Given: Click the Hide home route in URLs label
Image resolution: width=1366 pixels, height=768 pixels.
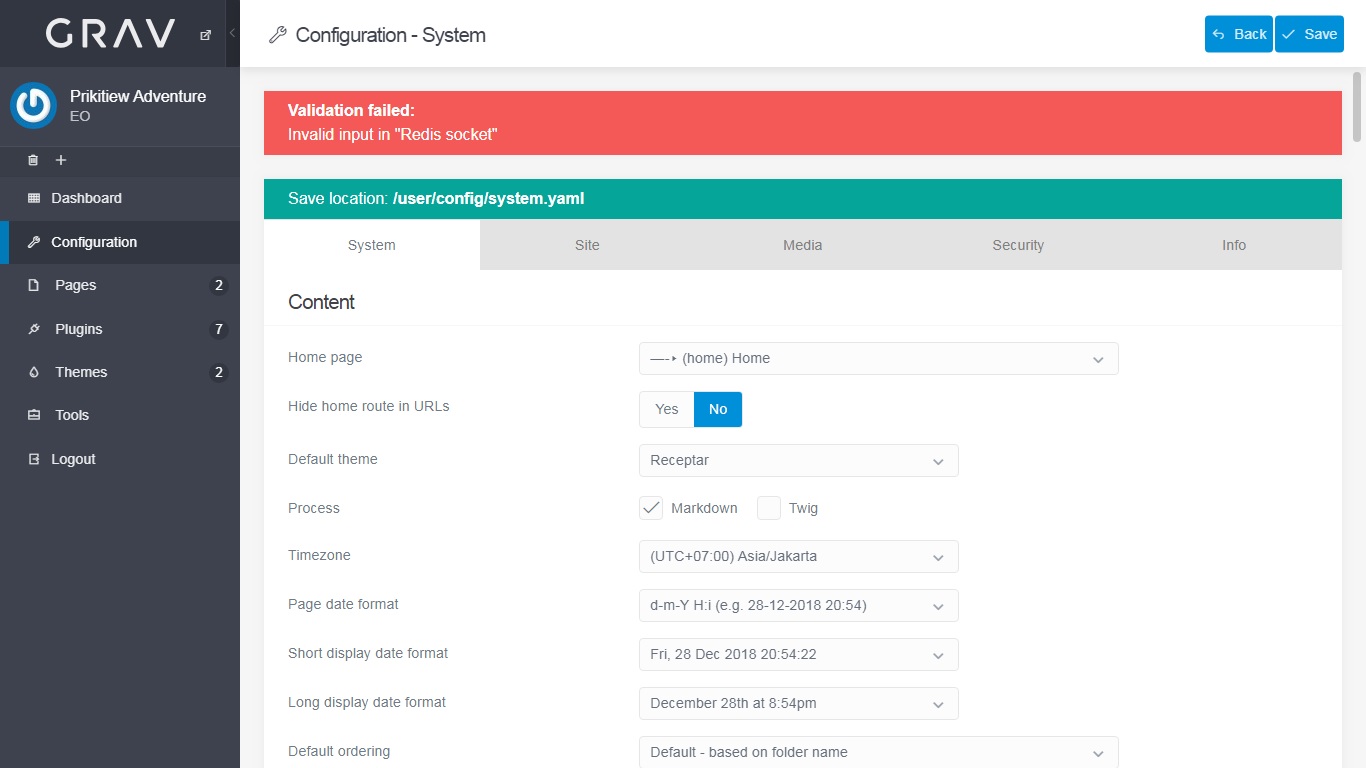Looking at the screenshot, I should (x=369, y=406).
